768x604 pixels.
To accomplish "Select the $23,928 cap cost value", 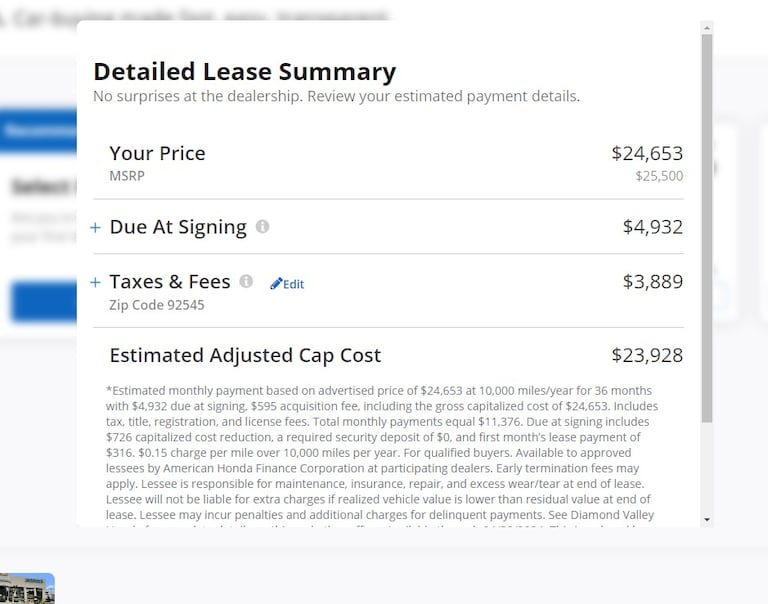I will coord(647,355).
